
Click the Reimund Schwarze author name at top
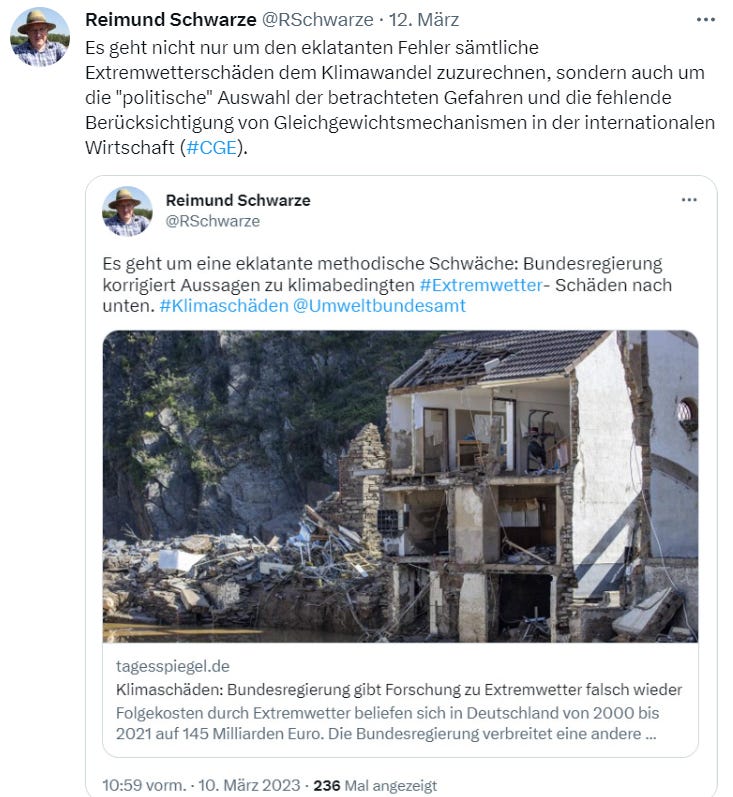[171, 20]
